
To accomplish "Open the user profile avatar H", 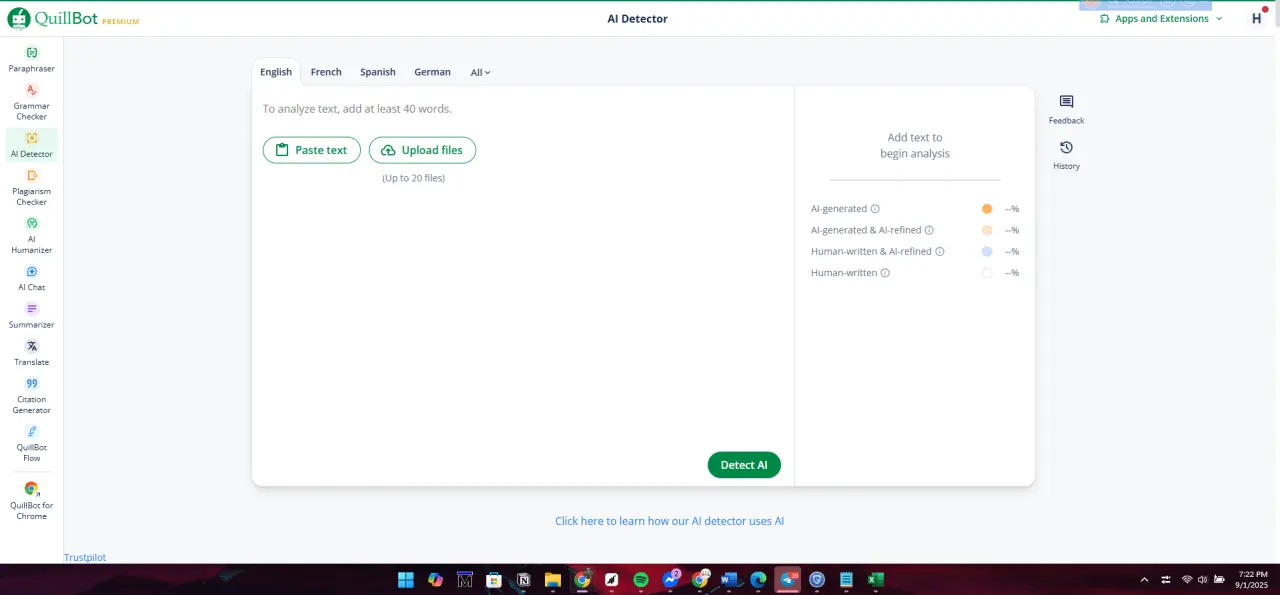I will pyautogui.click(x=1257, y=18).
